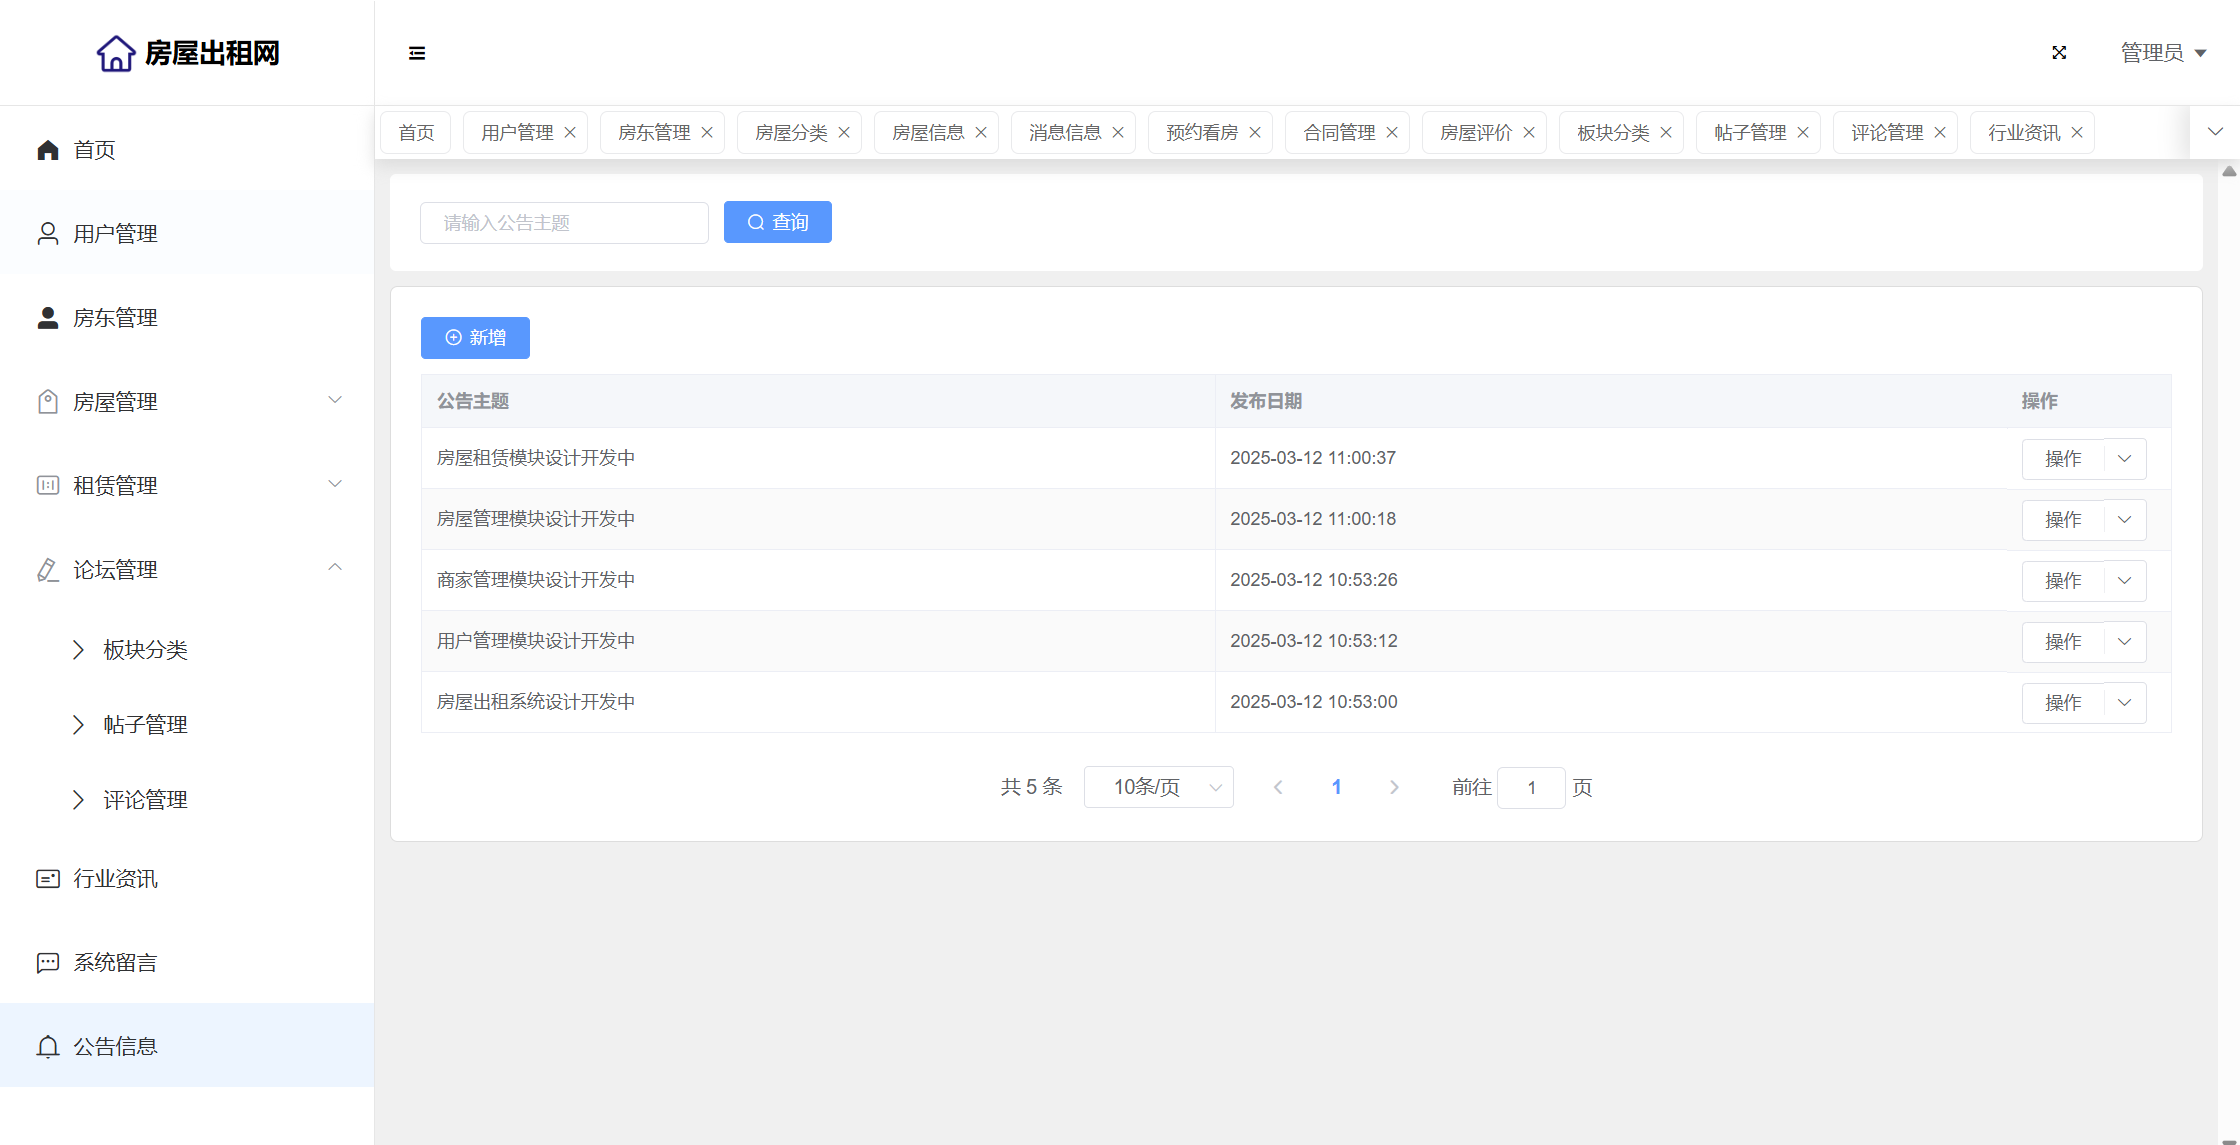
Task: Expand the 房屋管理 sidebar menu
Action: pyautogui.click(x=335, y=400)
